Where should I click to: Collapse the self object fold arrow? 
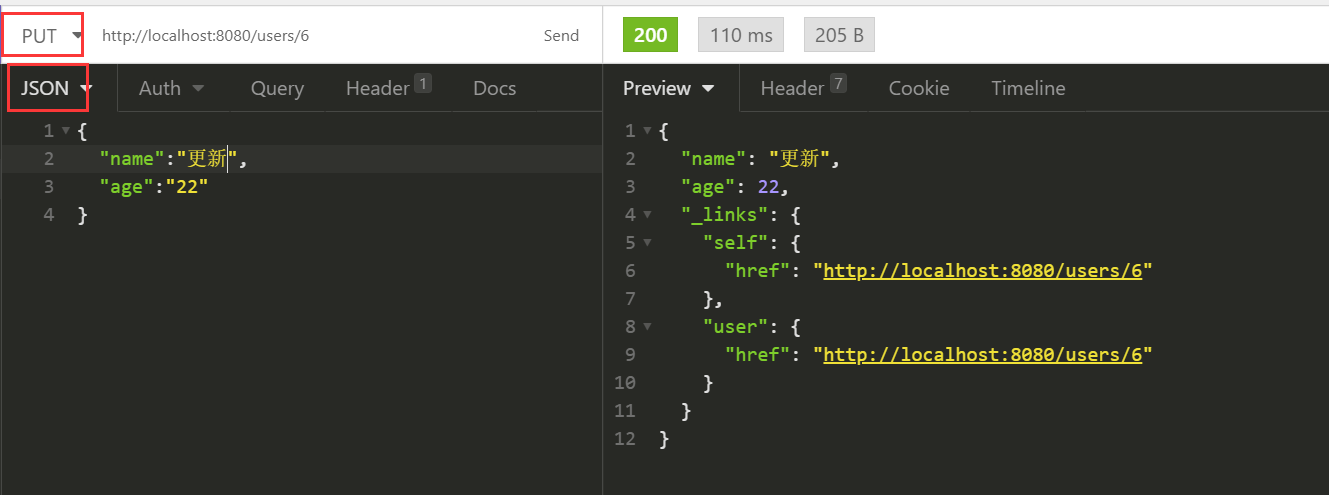tap(648, 243)
